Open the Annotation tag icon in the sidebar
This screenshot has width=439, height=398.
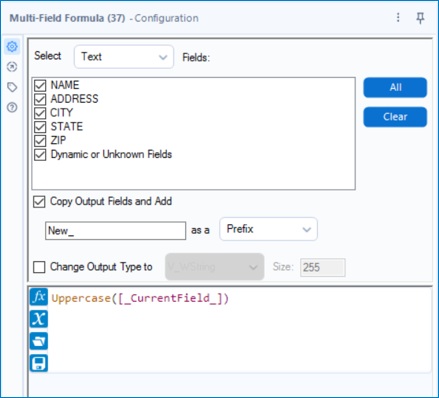pyautogui.click(x=12, y=87)
